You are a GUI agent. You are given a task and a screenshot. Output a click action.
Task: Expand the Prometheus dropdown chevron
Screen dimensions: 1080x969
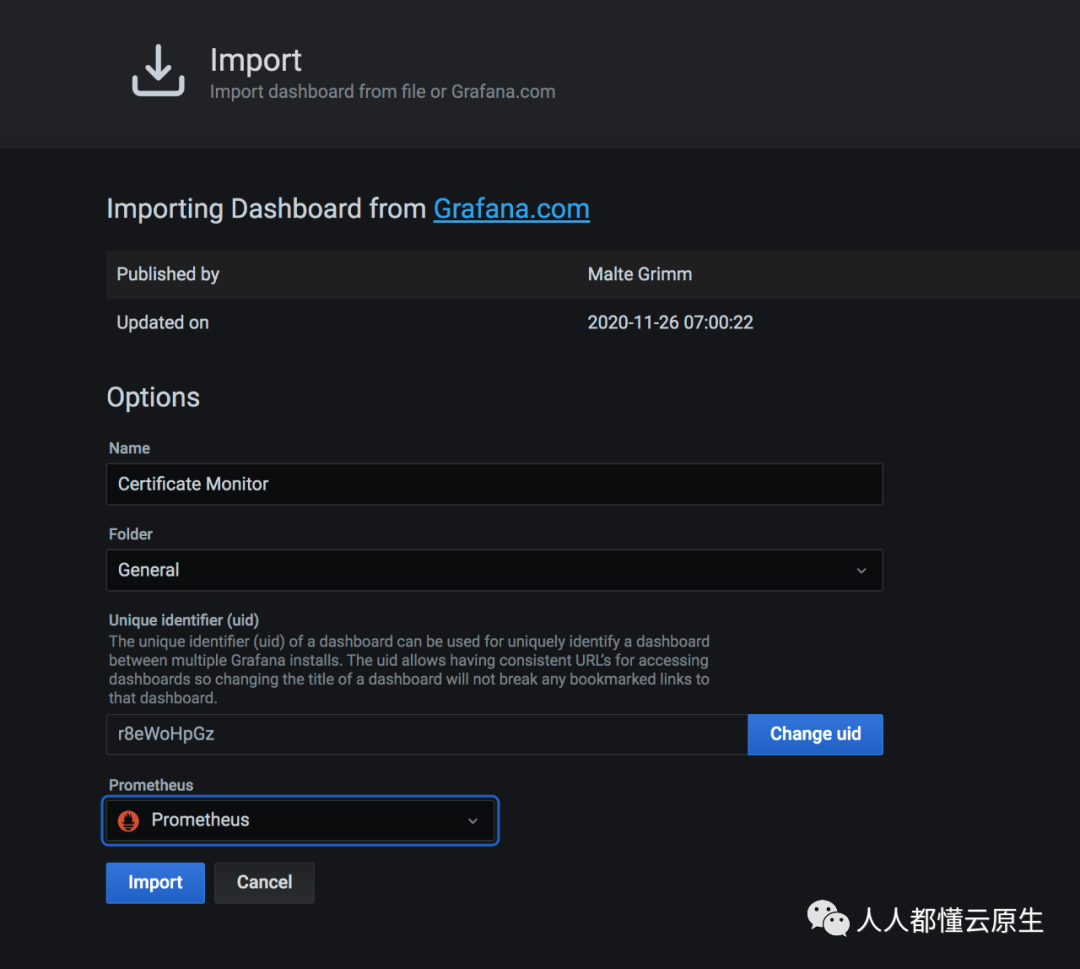[x=472, y=821]
